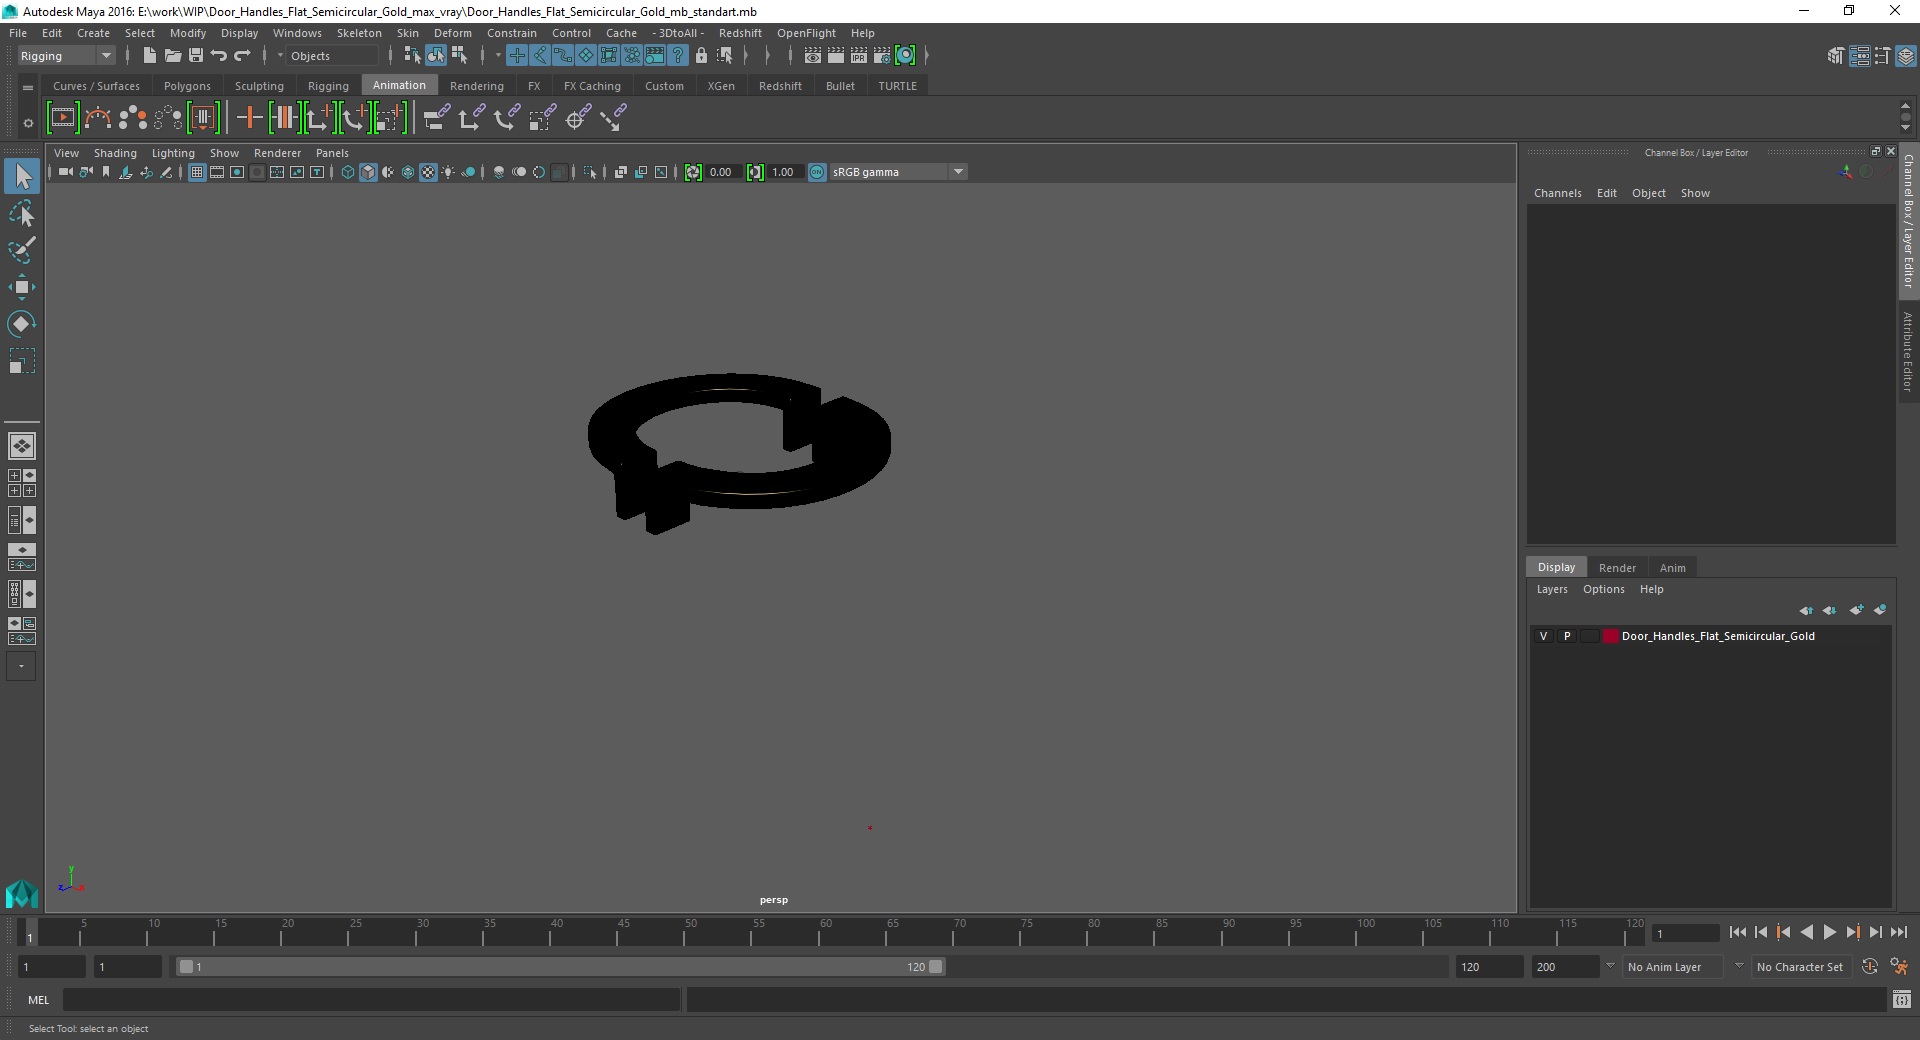Activate the Move tool
Screen dimensions: 1920x1040
(x=22, y=287)
